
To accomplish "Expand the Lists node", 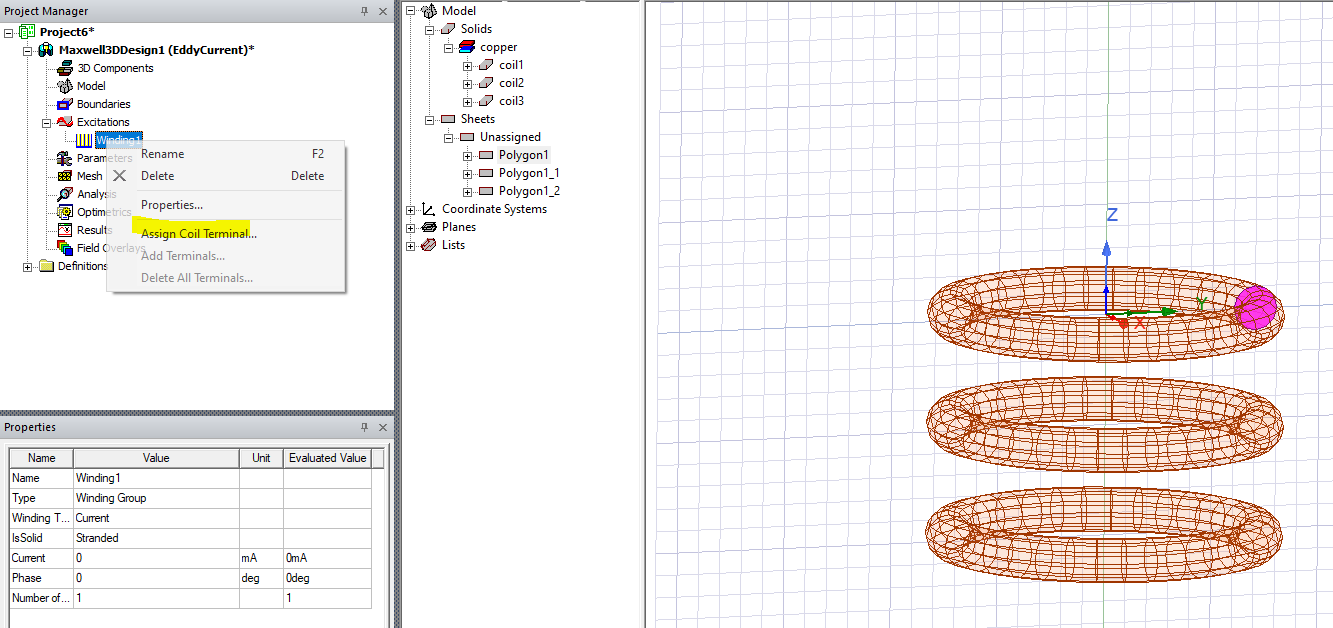I will click(410, 245).
